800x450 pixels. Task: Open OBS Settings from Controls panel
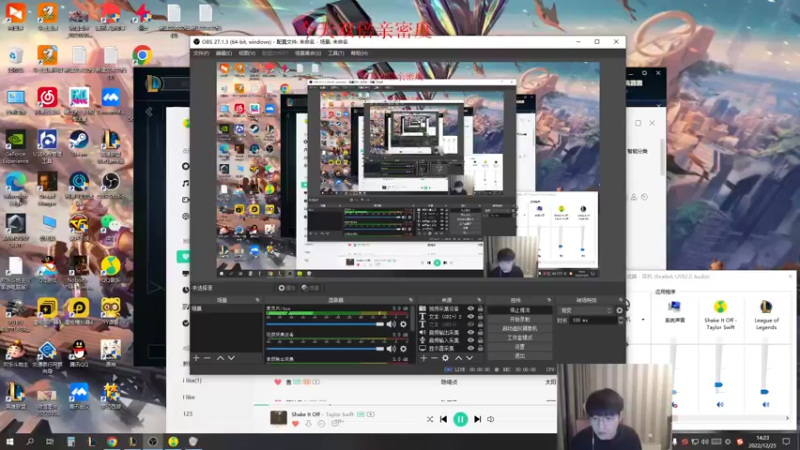[x=519, y=346]
